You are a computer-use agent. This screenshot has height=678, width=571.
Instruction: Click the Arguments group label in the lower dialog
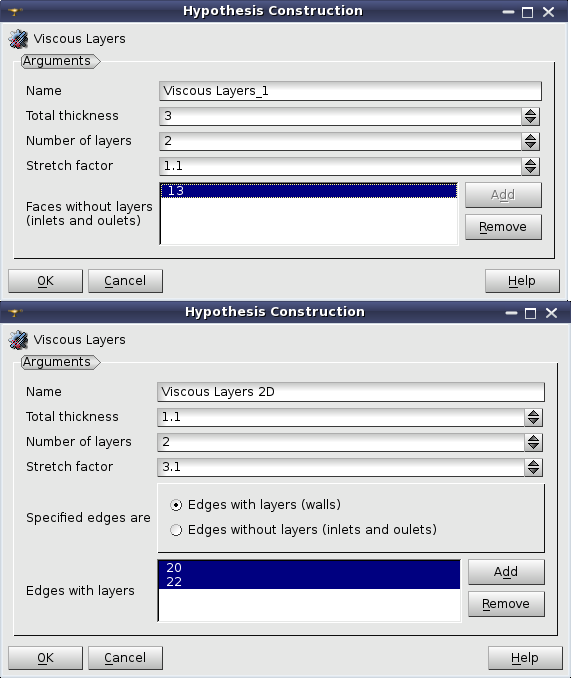point(57,362)
